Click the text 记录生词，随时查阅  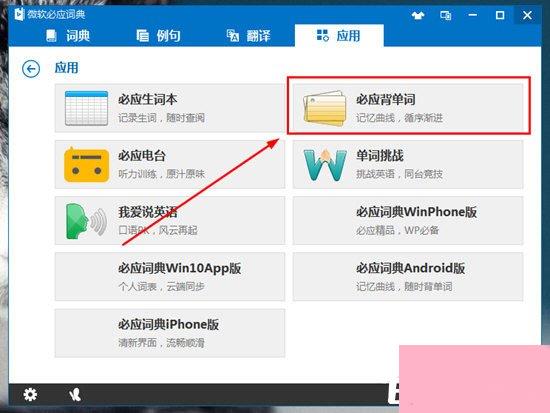pyautogui.click(x=161, y=118)
